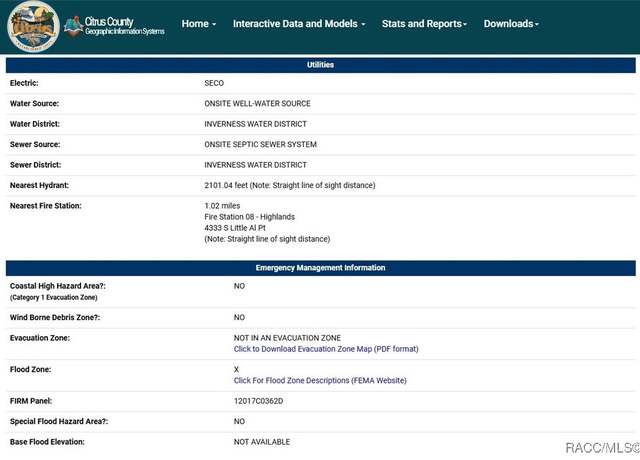Click the Utilities section header
The height and width of the screenshot is (460, 640).
(x=320, y=65)
